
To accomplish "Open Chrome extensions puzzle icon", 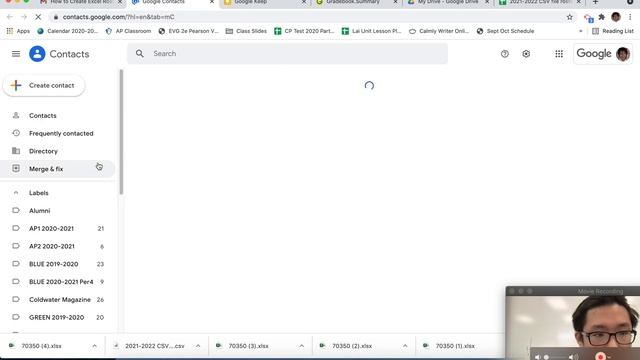I will pyautogui.click(x=602, y=17).
